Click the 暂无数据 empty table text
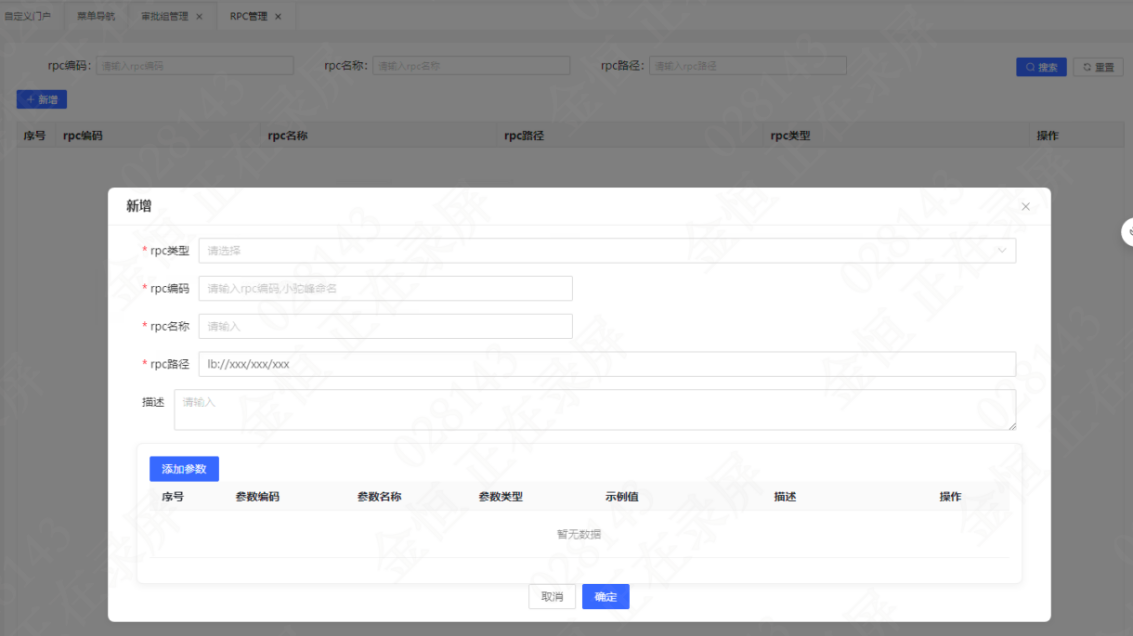This screenshot has width=1133, height=636. click(579, 534)
